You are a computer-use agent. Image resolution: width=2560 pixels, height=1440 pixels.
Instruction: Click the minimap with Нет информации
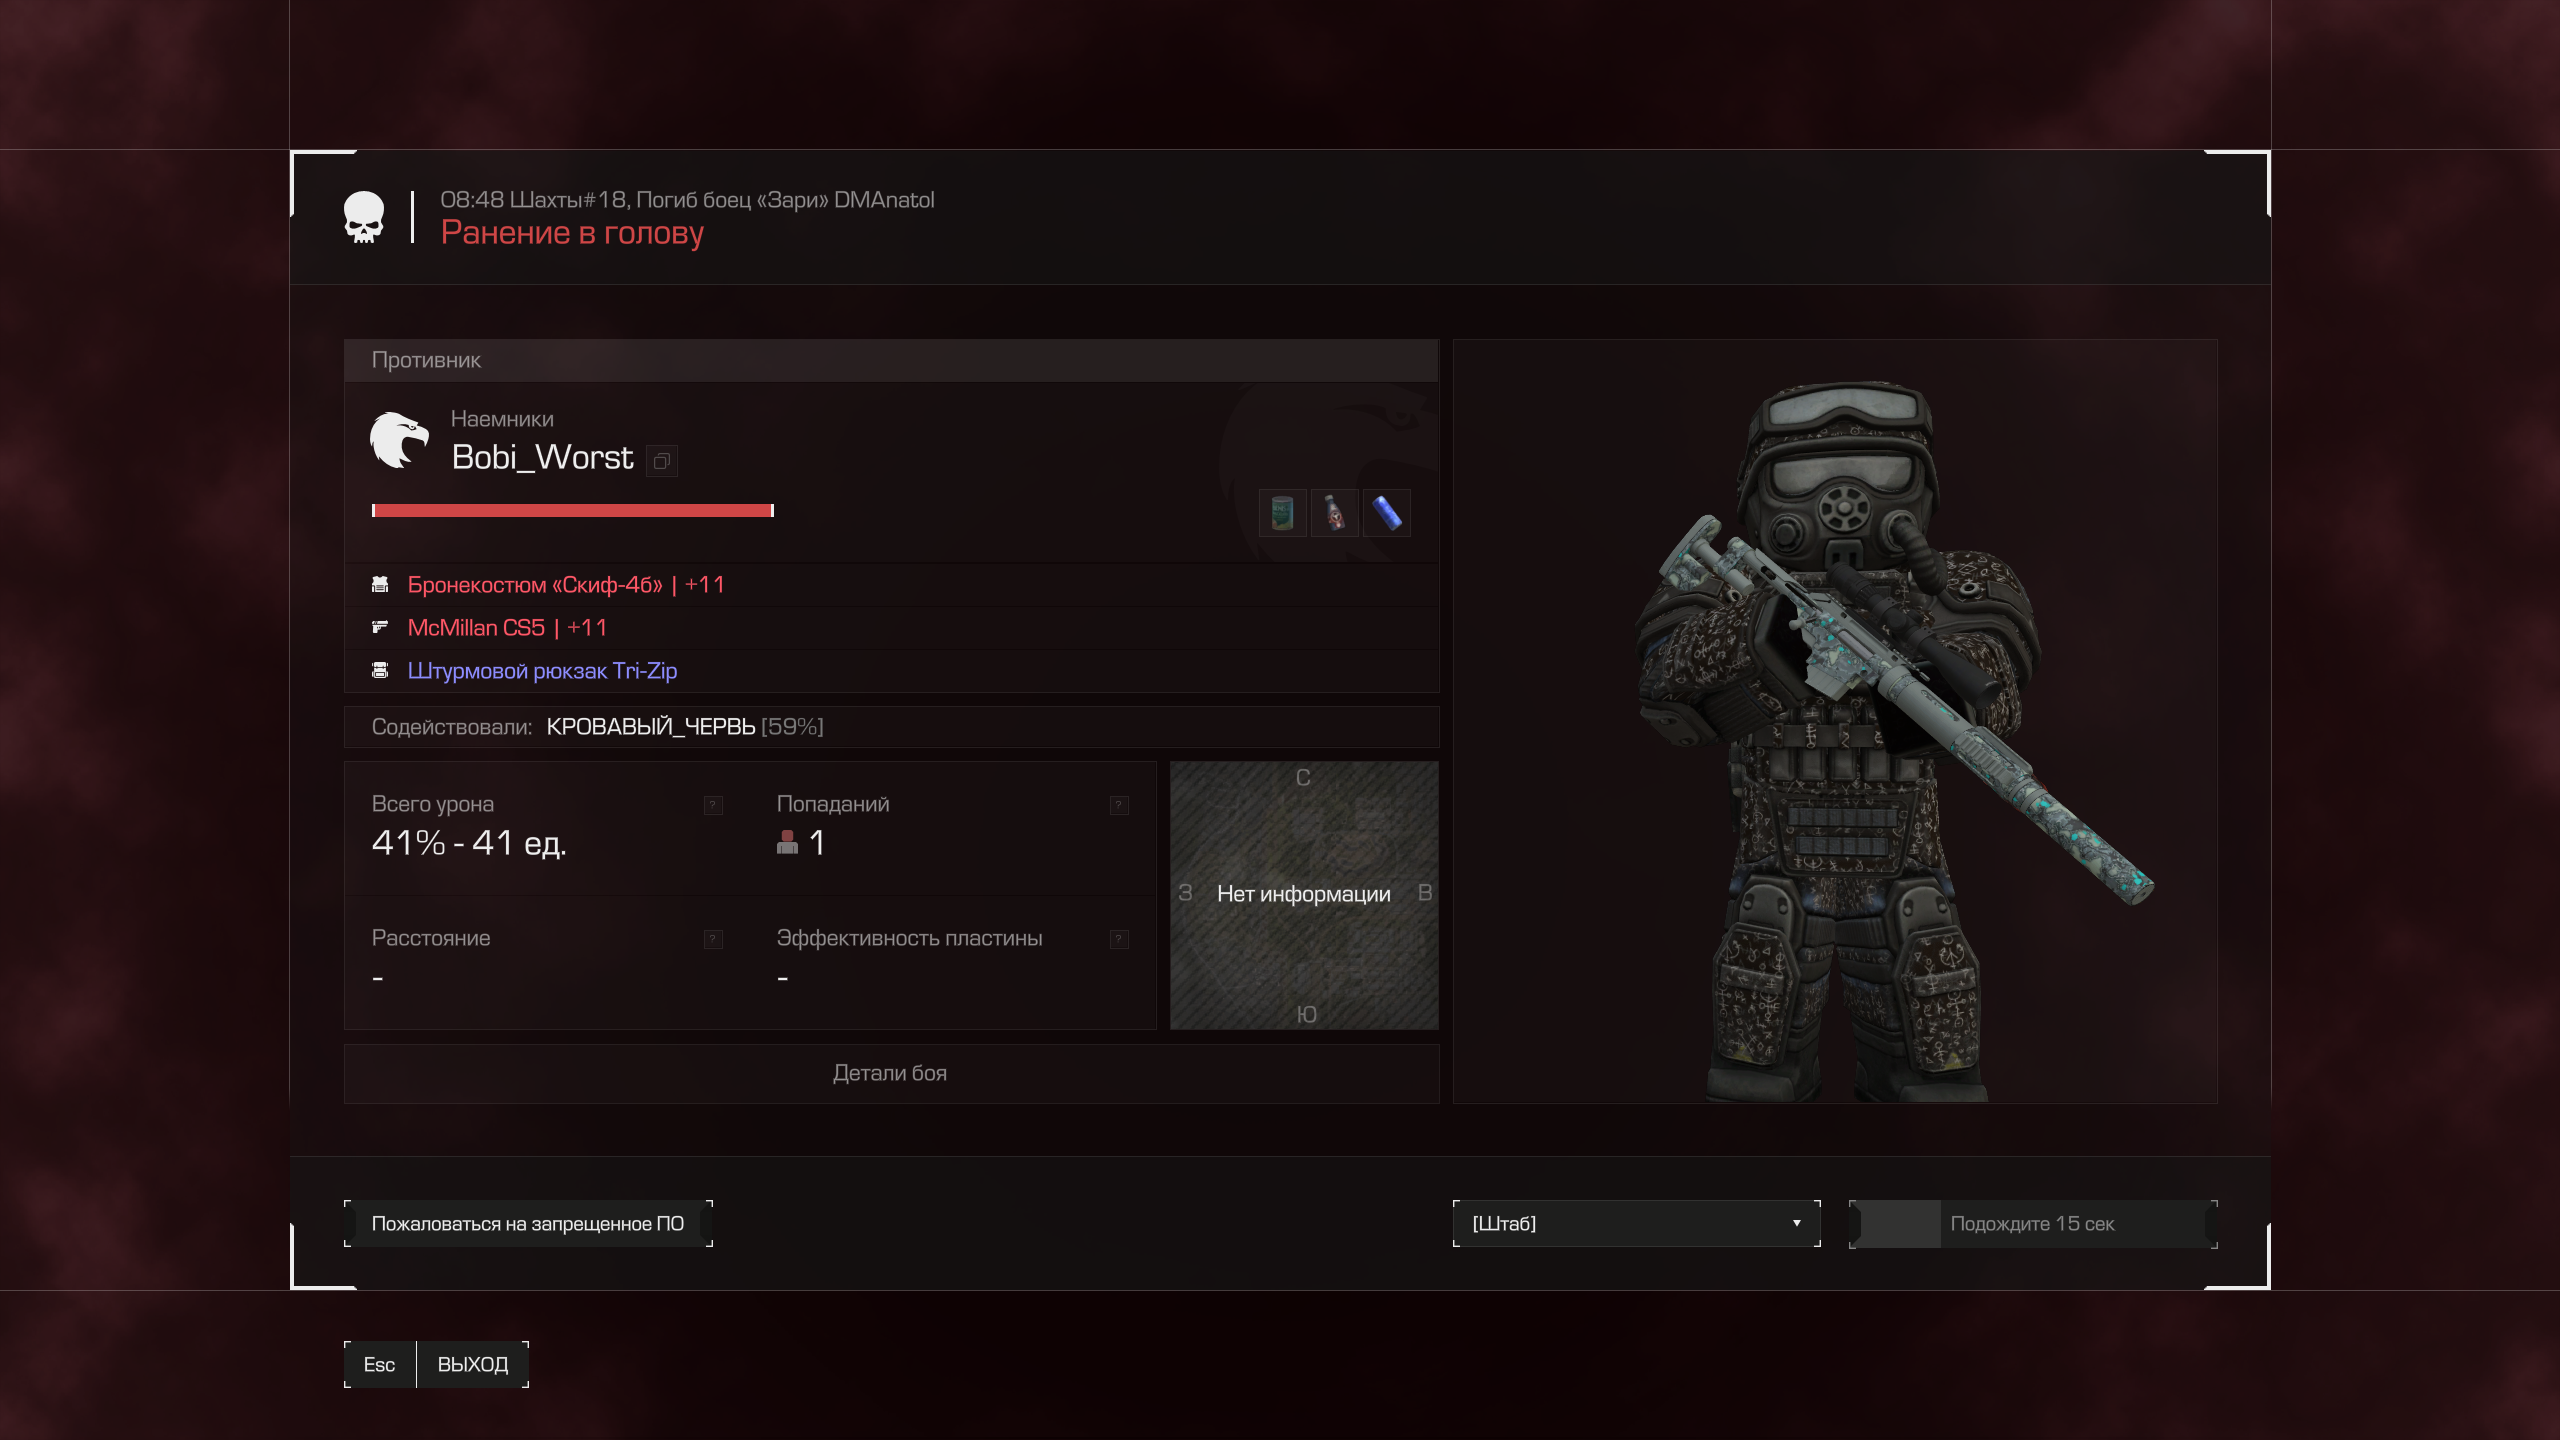1304,895
